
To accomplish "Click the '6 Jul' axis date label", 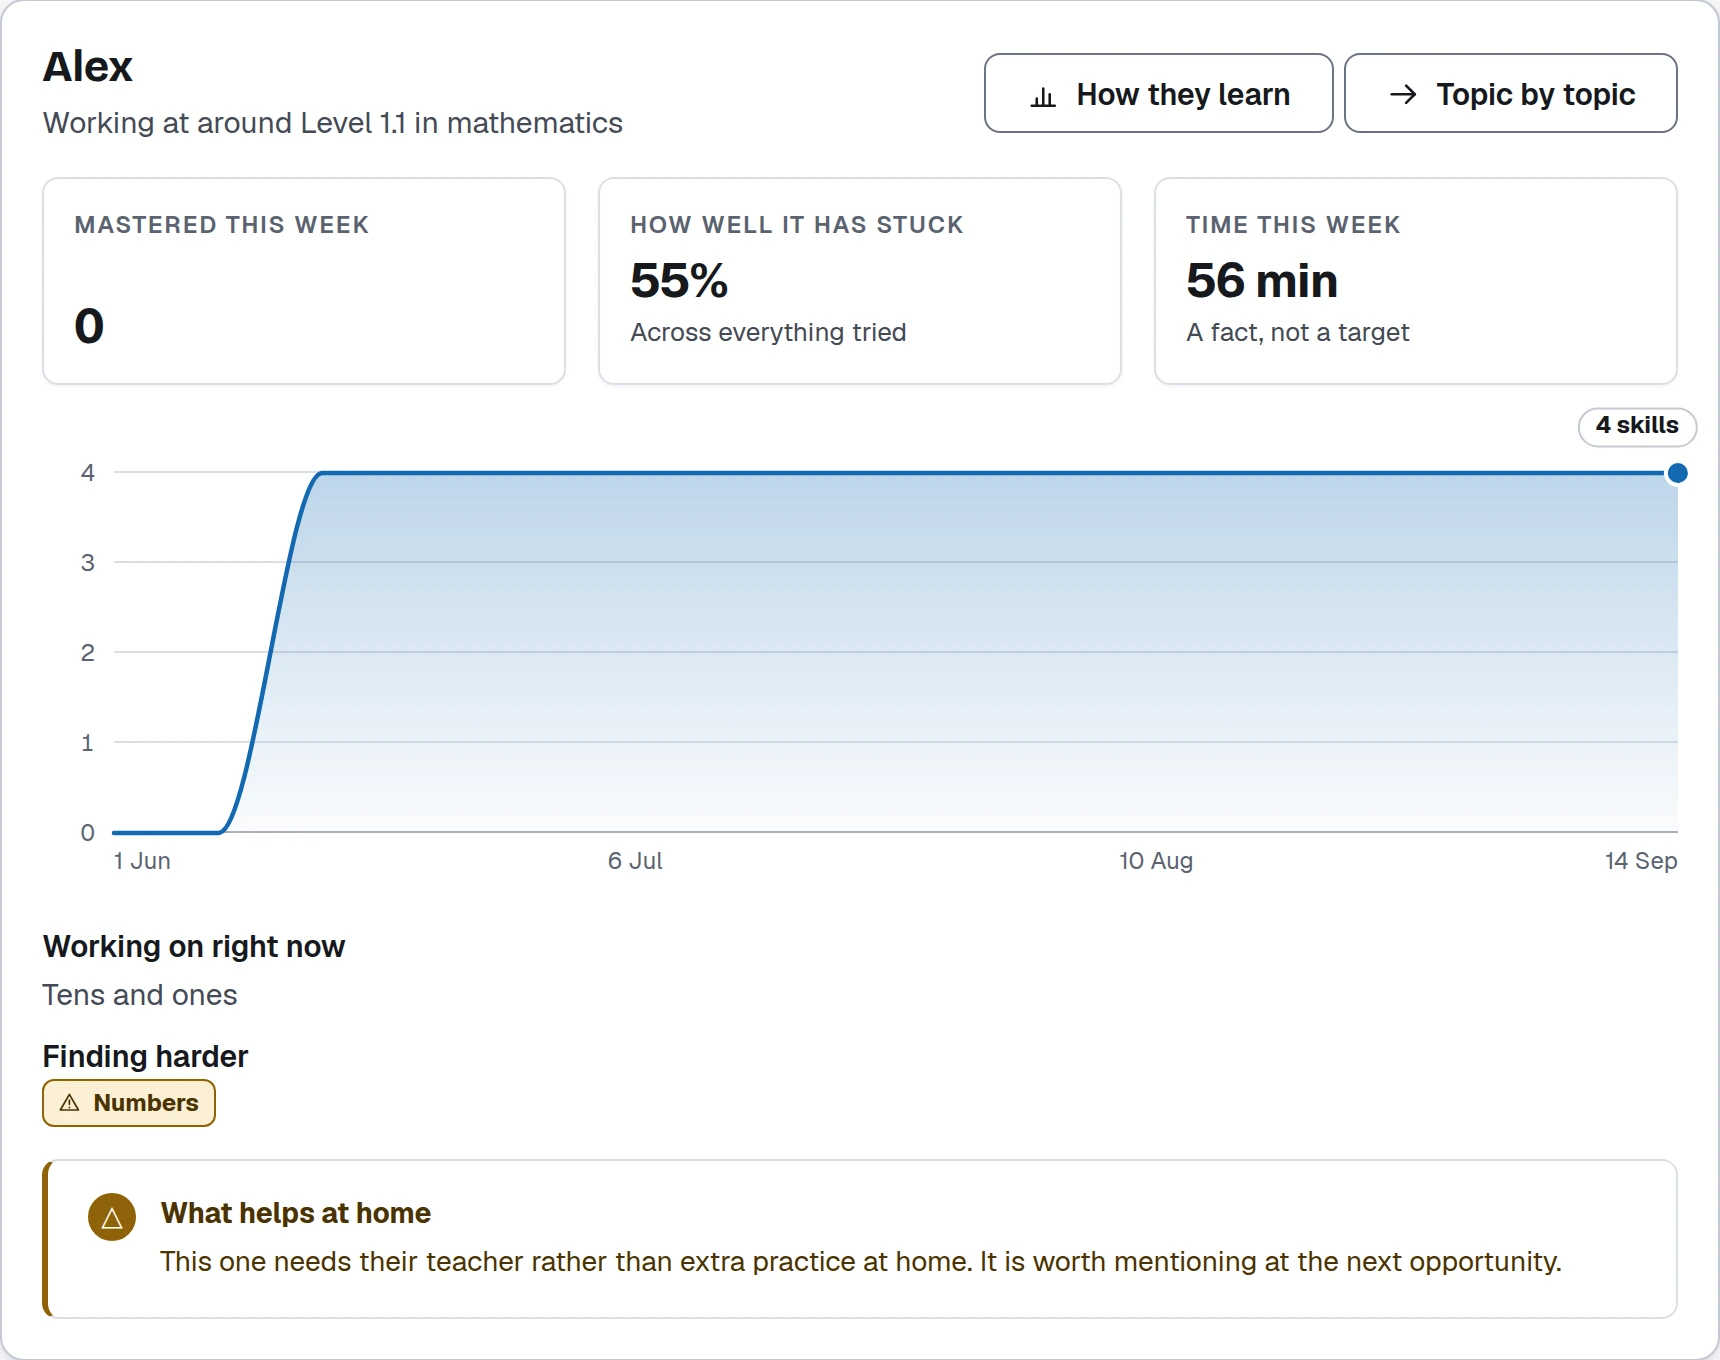I will [x=635, y=861].
